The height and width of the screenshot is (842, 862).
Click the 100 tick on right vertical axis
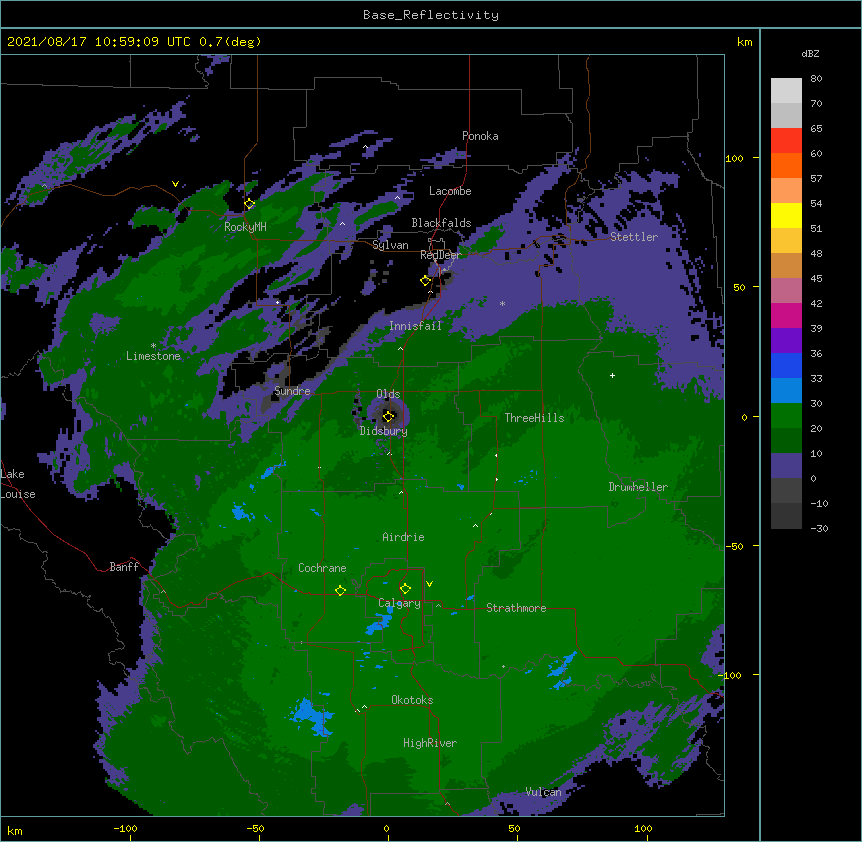pyautogui.click(x=734, y=159)
